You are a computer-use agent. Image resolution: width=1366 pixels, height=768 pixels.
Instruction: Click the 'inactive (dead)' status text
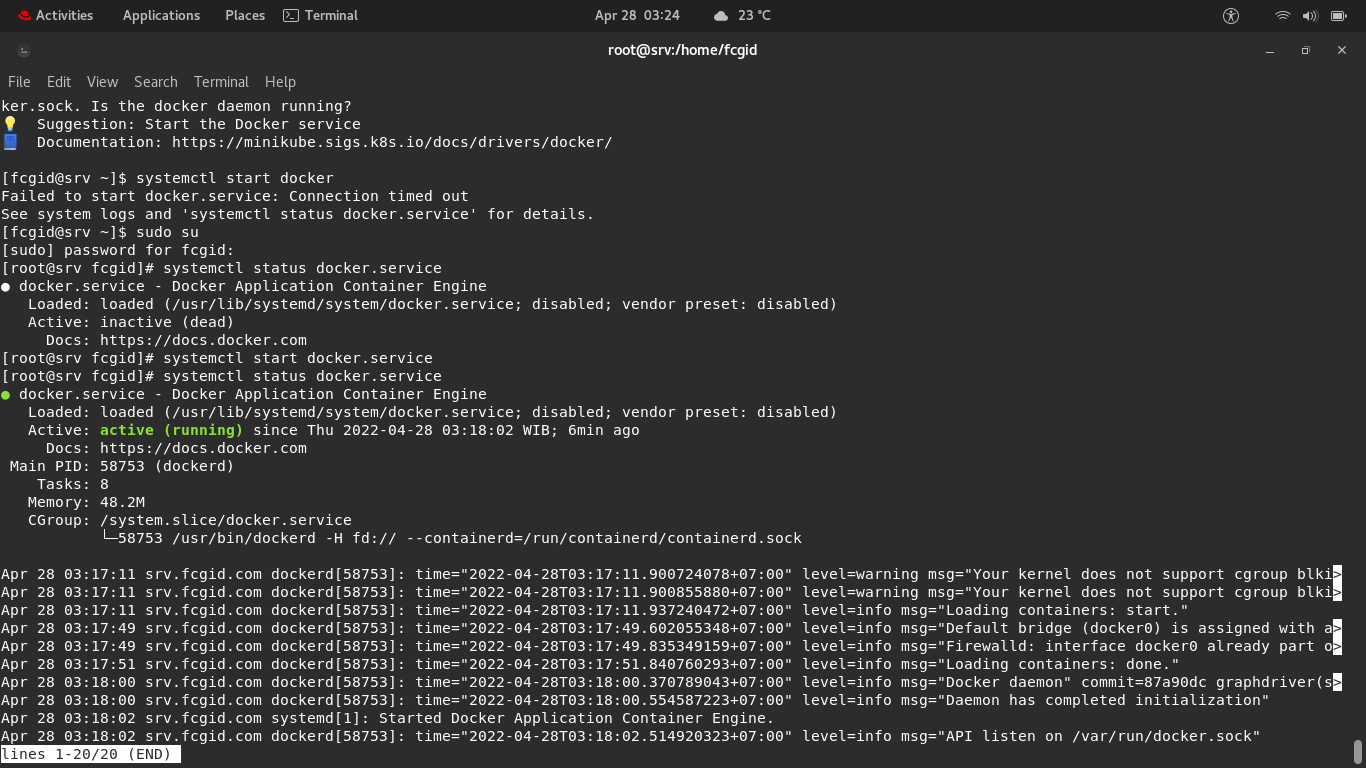click(x=167, y=322)
